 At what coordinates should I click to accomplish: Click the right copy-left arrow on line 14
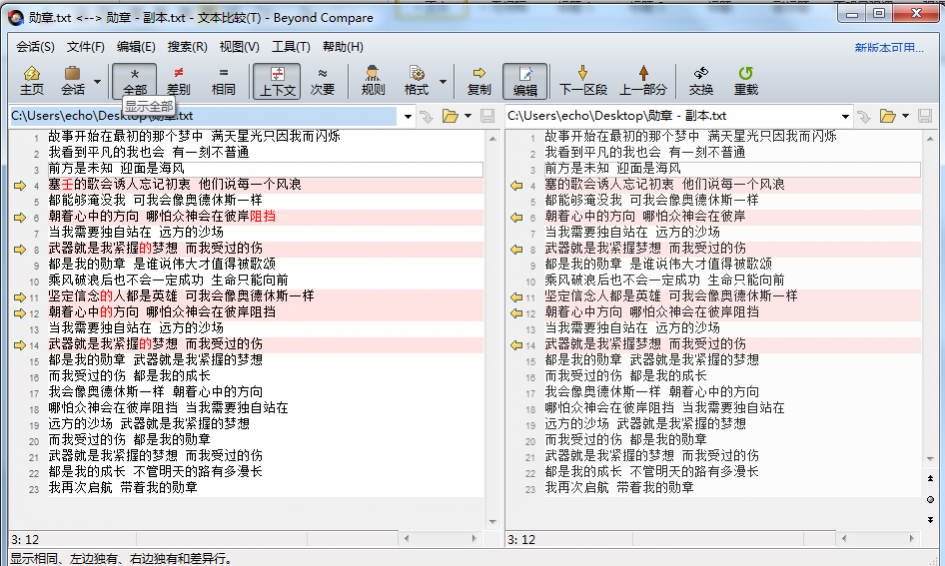coord(516,345)
